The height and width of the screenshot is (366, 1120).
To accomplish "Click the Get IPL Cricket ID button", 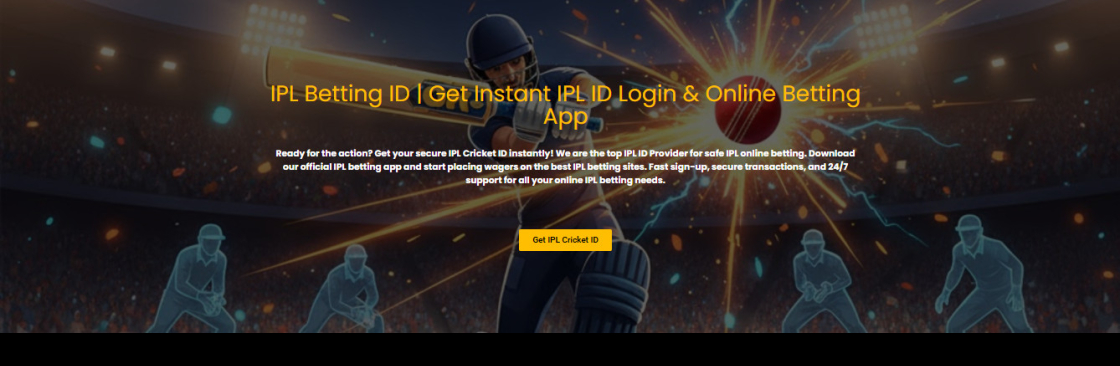I will tap(565, 240).
